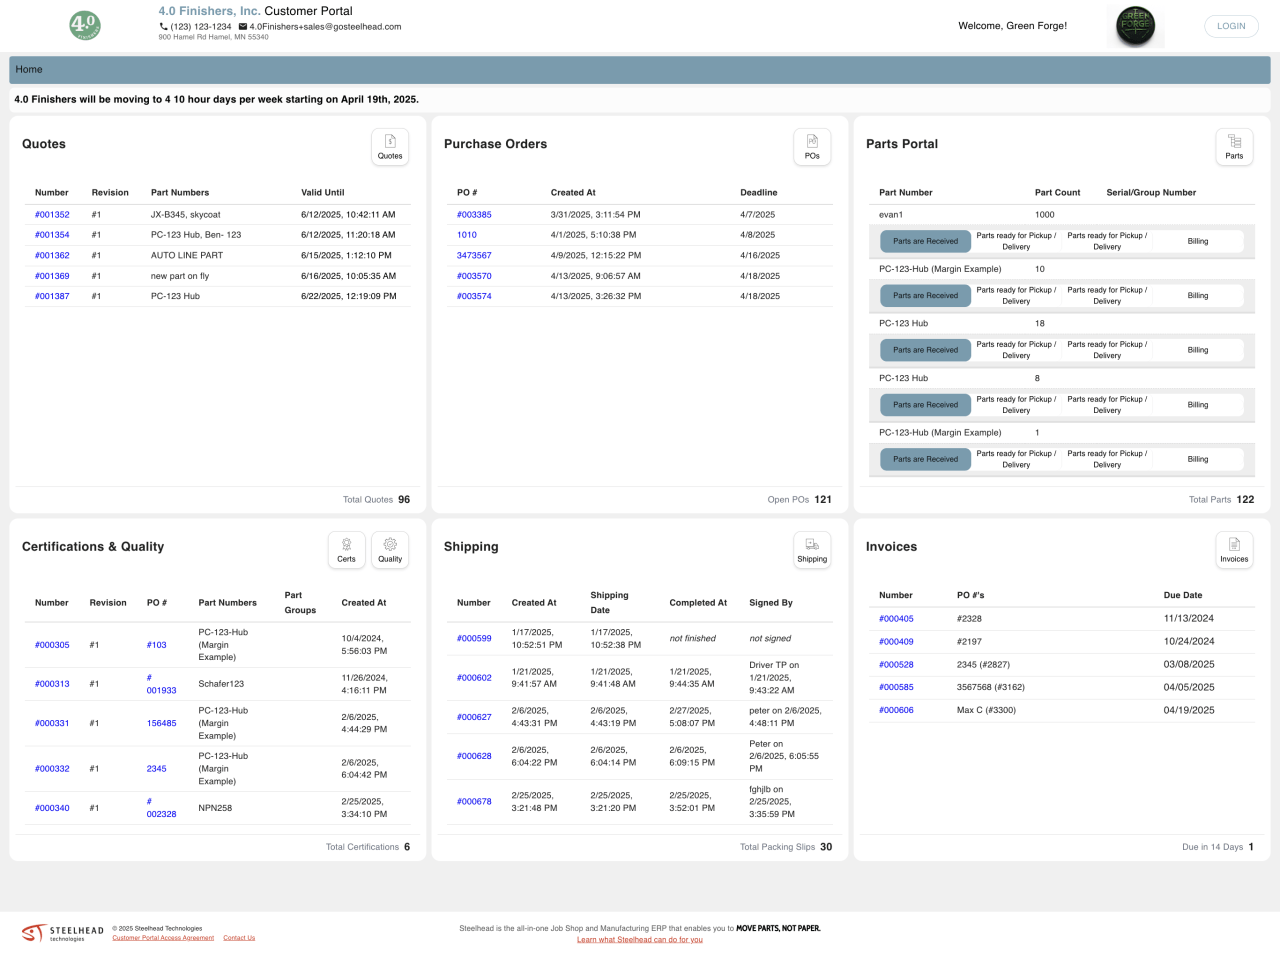This screenshot has width=1280, height=960.
Task: Click the 4.0 Finishers logo
Action: click(x=85, y=25)
